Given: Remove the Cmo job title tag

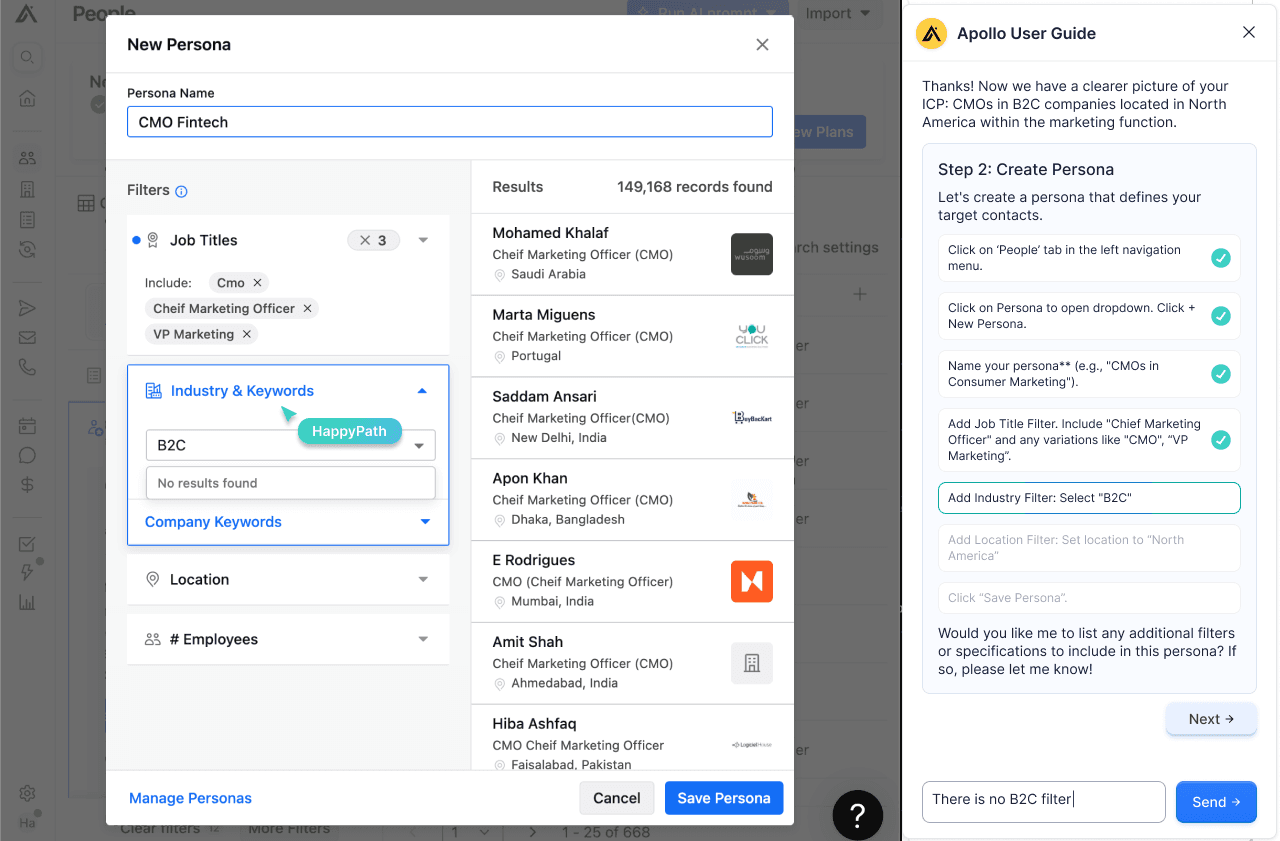Looking at the screenshot, I should tap(257, 283).
